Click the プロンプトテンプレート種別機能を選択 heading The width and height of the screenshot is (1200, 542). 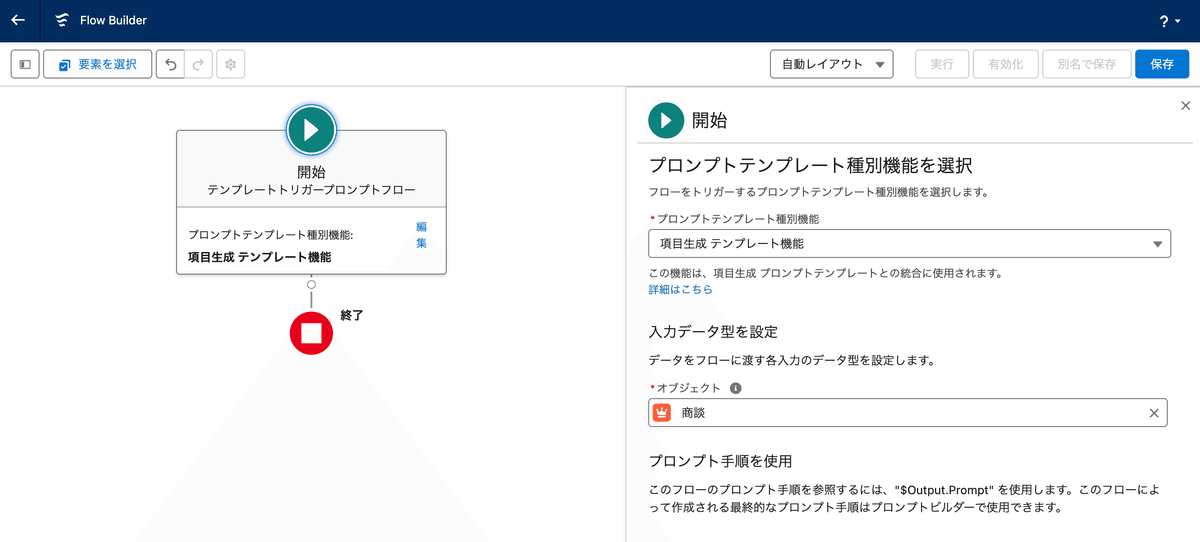pyautogui.click(x=811, y=165)
